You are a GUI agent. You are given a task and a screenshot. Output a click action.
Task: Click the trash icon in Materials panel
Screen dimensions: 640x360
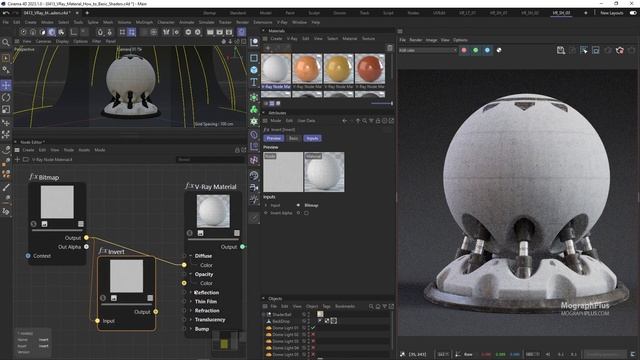390,48
